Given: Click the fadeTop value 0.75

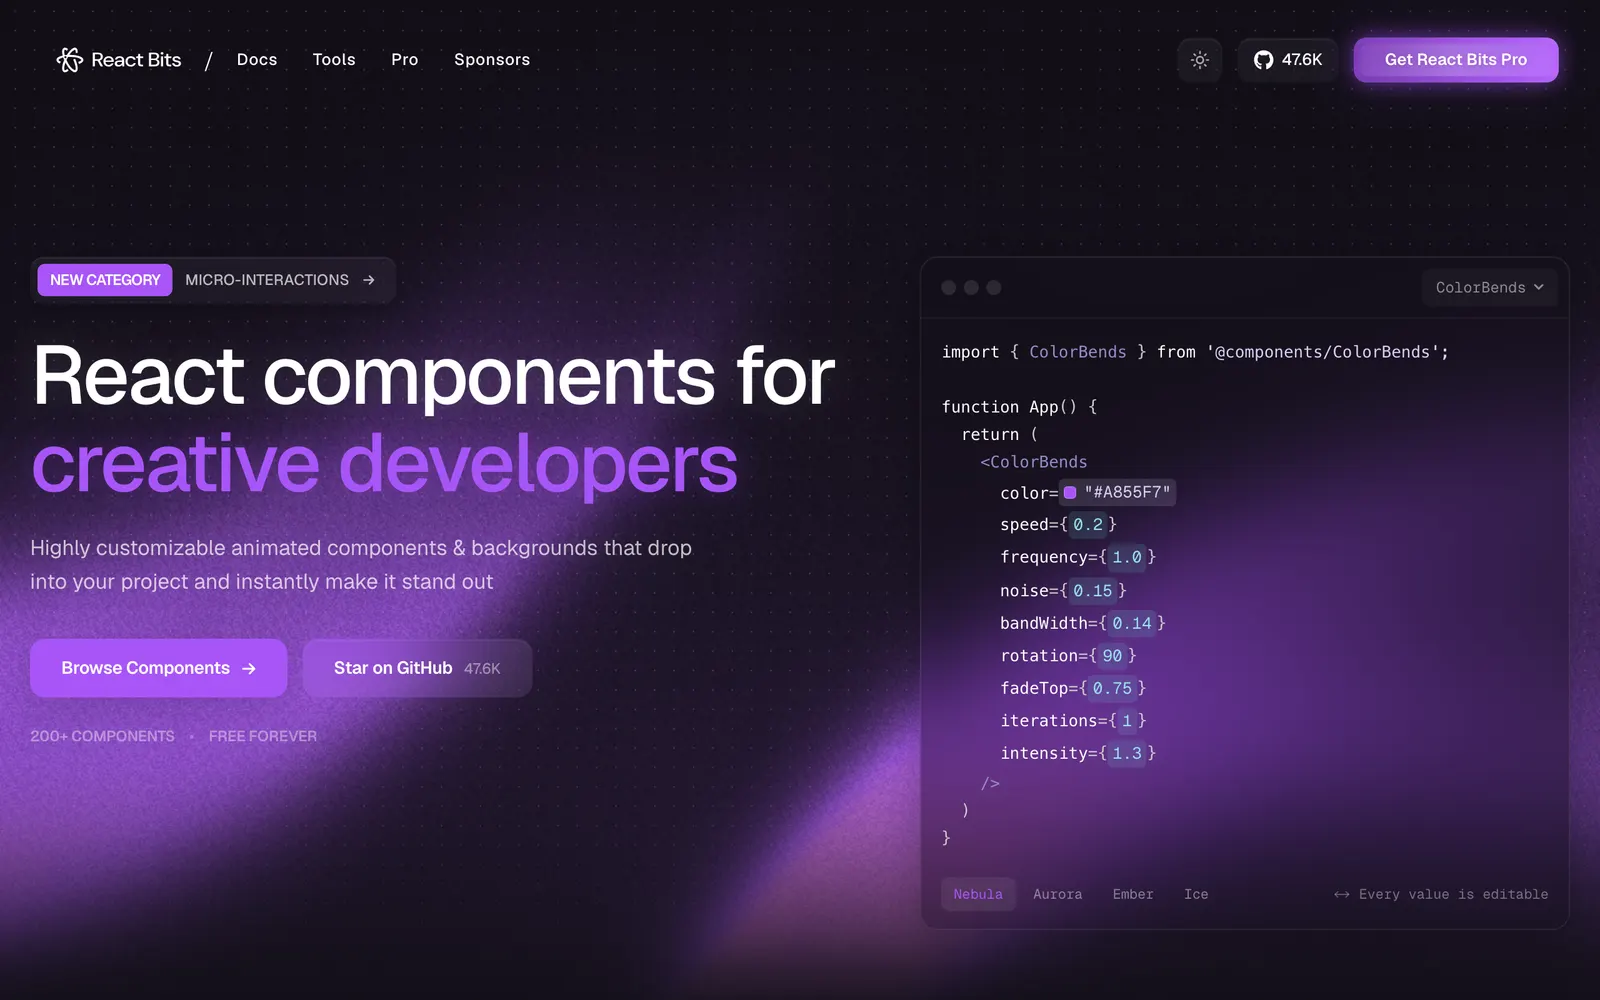Looking at the screenshot, I should (1112, 688).
